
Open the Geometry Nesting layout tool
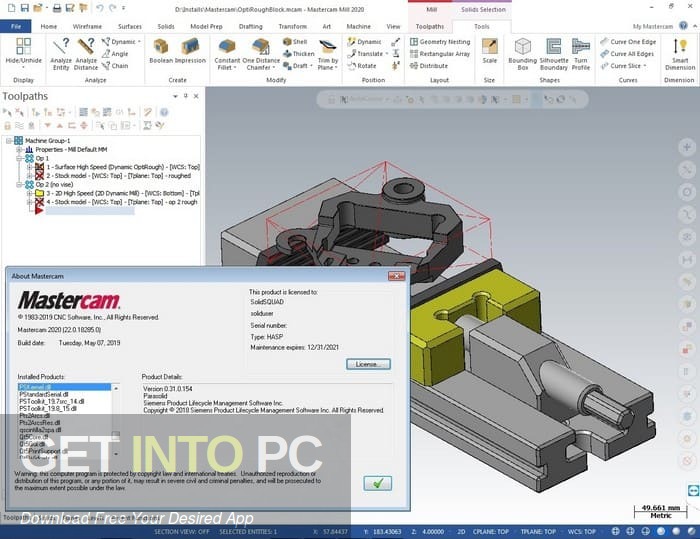coord(440,42)
